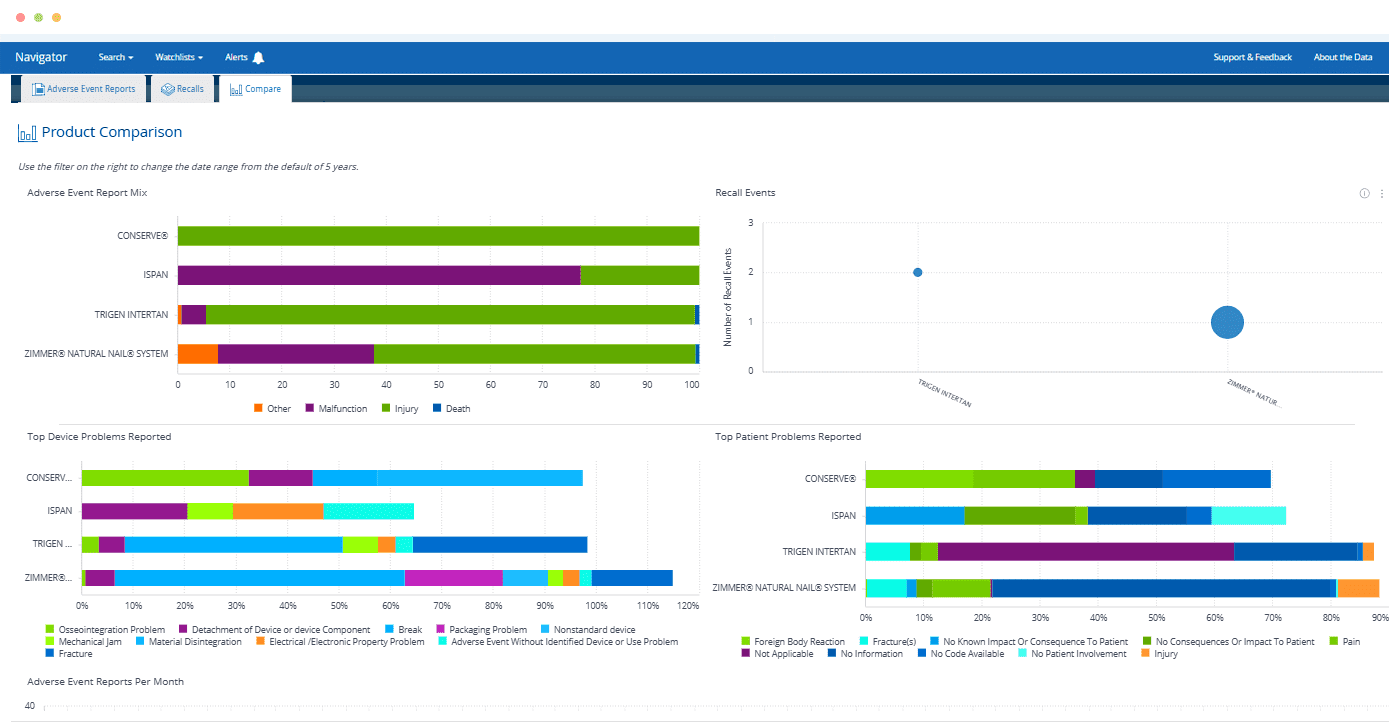The height and width of the screenshot is (725, 1389).
Task: Click the Recalls tab cube icon
Action: click(x=168, y=89)
